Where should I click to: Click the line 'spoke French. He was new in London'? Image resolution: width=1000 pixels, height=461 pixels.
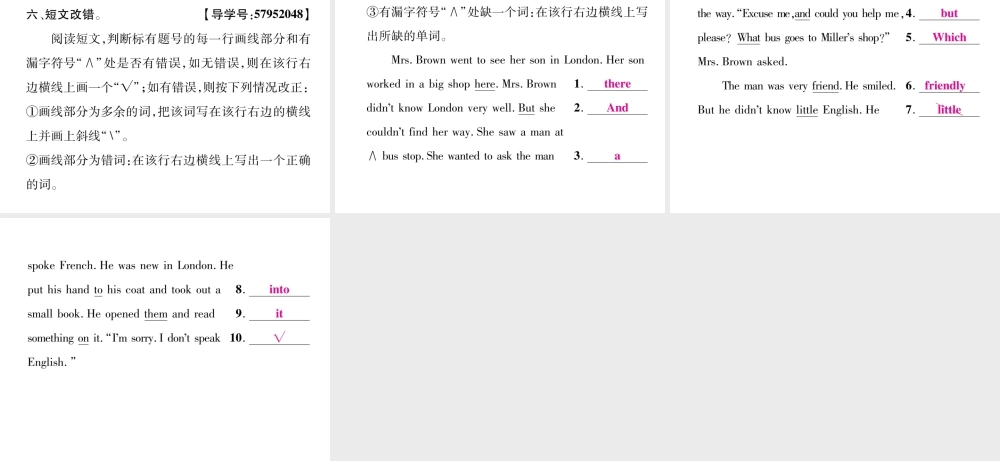click(130, 265)
